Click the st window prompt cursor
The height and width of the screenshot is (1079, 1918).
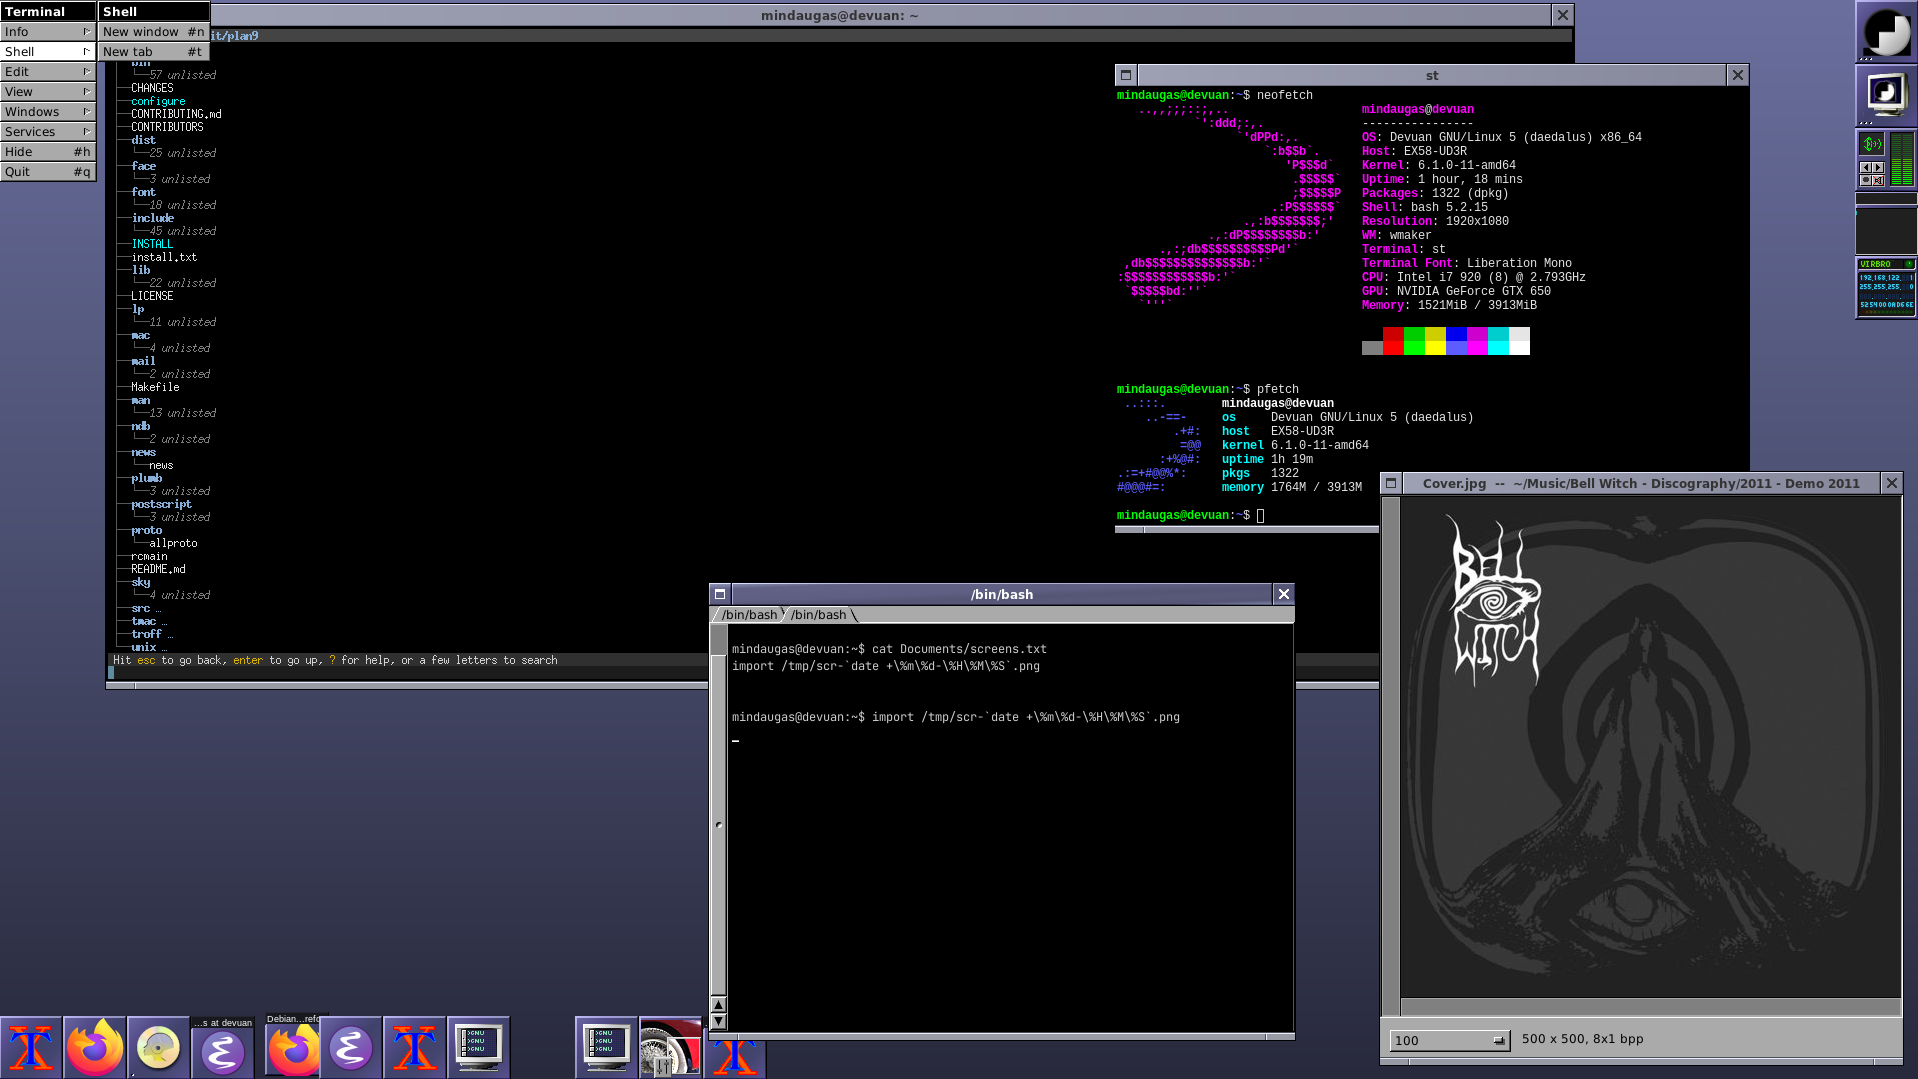point(1261,516)
